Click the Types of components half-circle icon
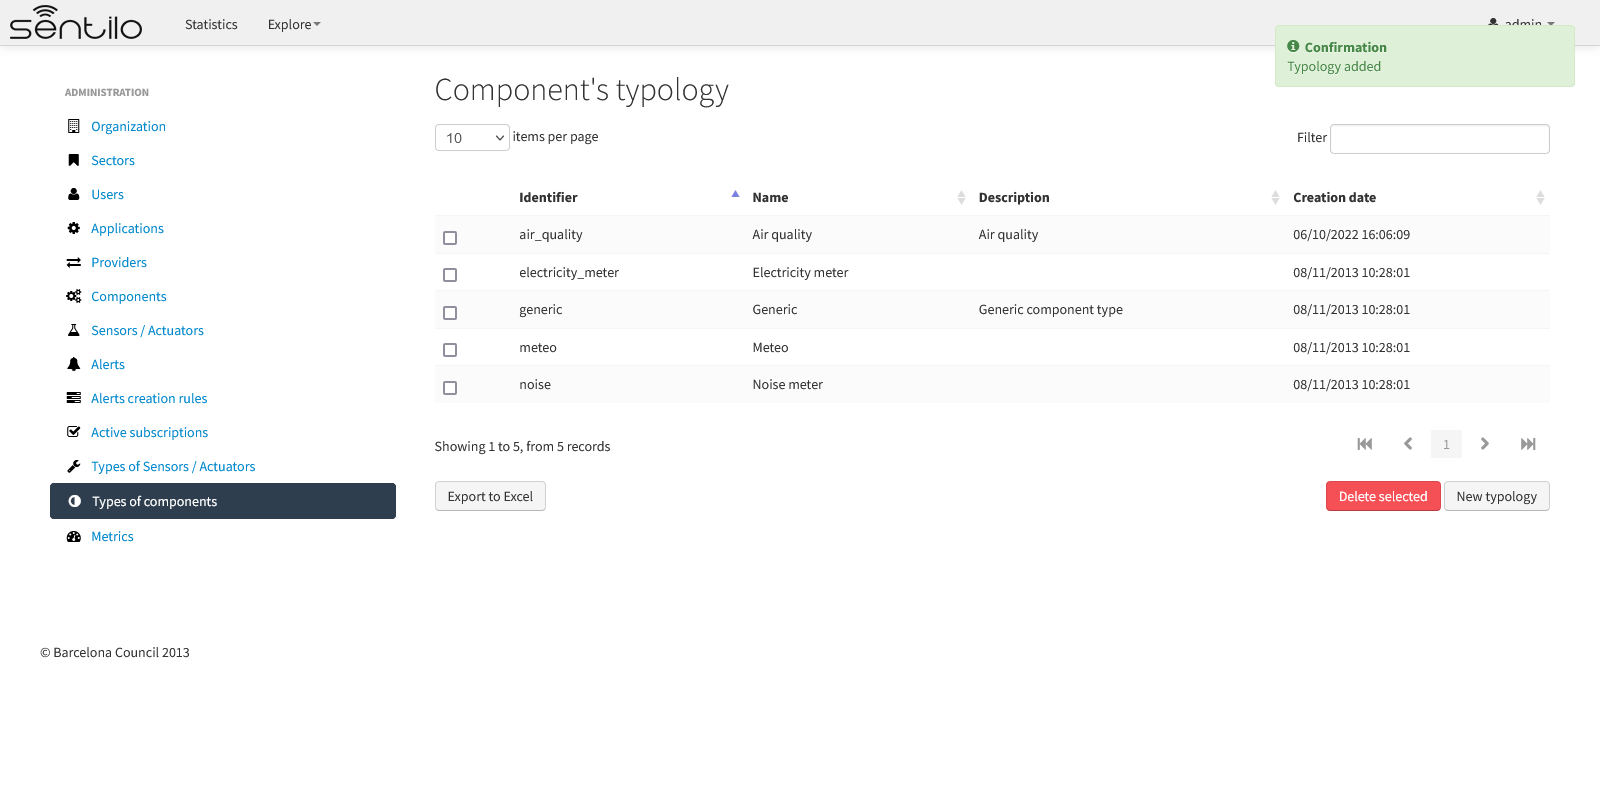The height and width of the screenshot is (800, 1600). coord(74,501)
